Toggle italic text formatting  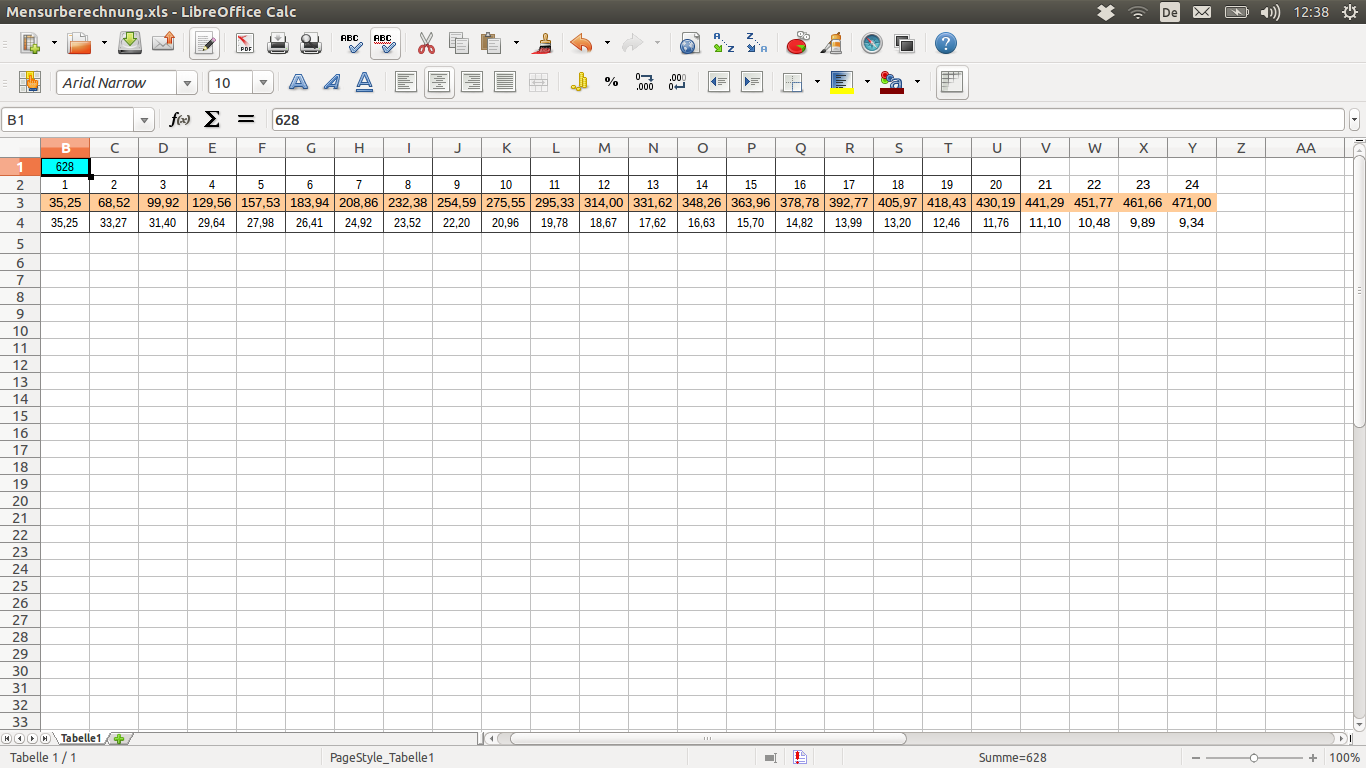(332, 82)
